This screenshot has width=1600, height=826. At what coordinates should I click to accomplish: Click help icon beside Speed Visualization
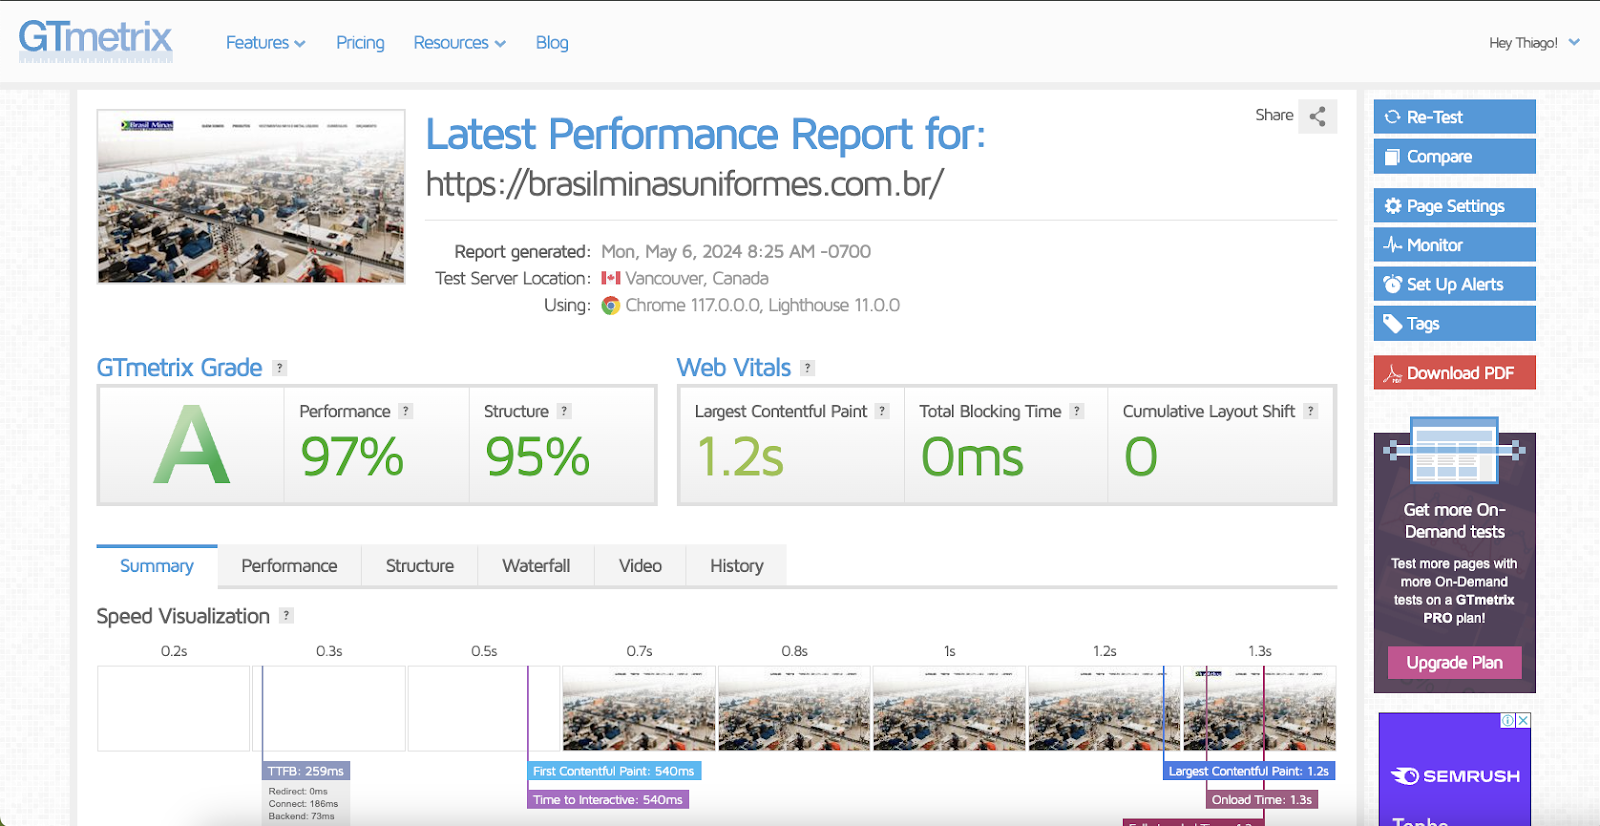click(x=287, y=616)
